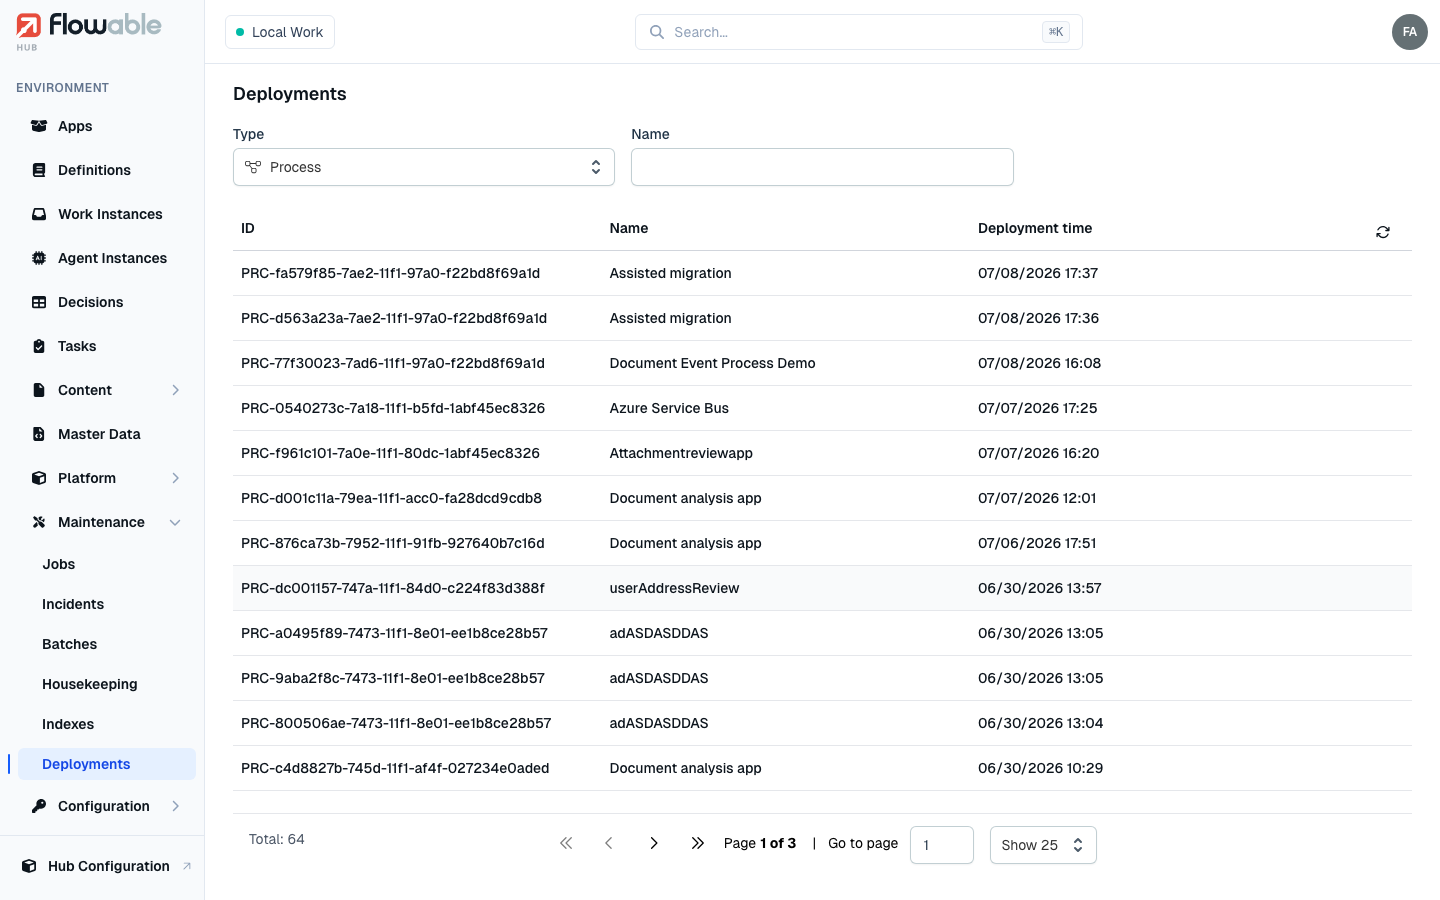Viewport: 1440px width, 900px height.
Task: Click the Platform cube icon
Action: tap(39, 478)
